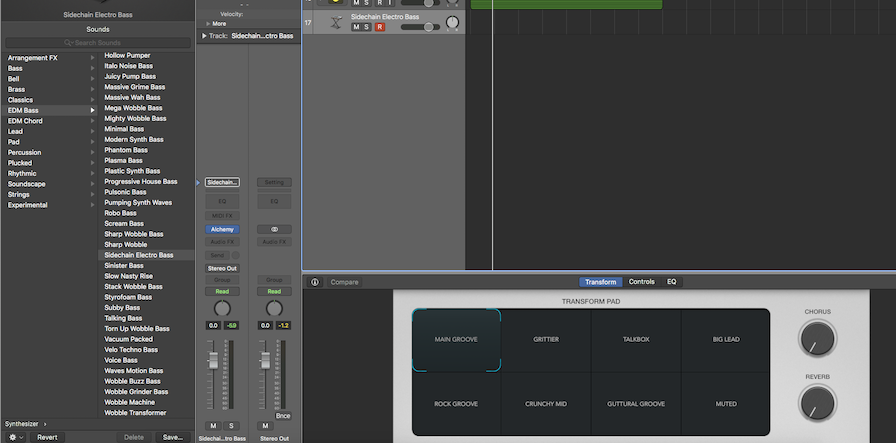Viewport: 896px width, 443px height.
Task: Solo the Sidechain Electro Bass channel strip
Action: (x=231, y=426)
